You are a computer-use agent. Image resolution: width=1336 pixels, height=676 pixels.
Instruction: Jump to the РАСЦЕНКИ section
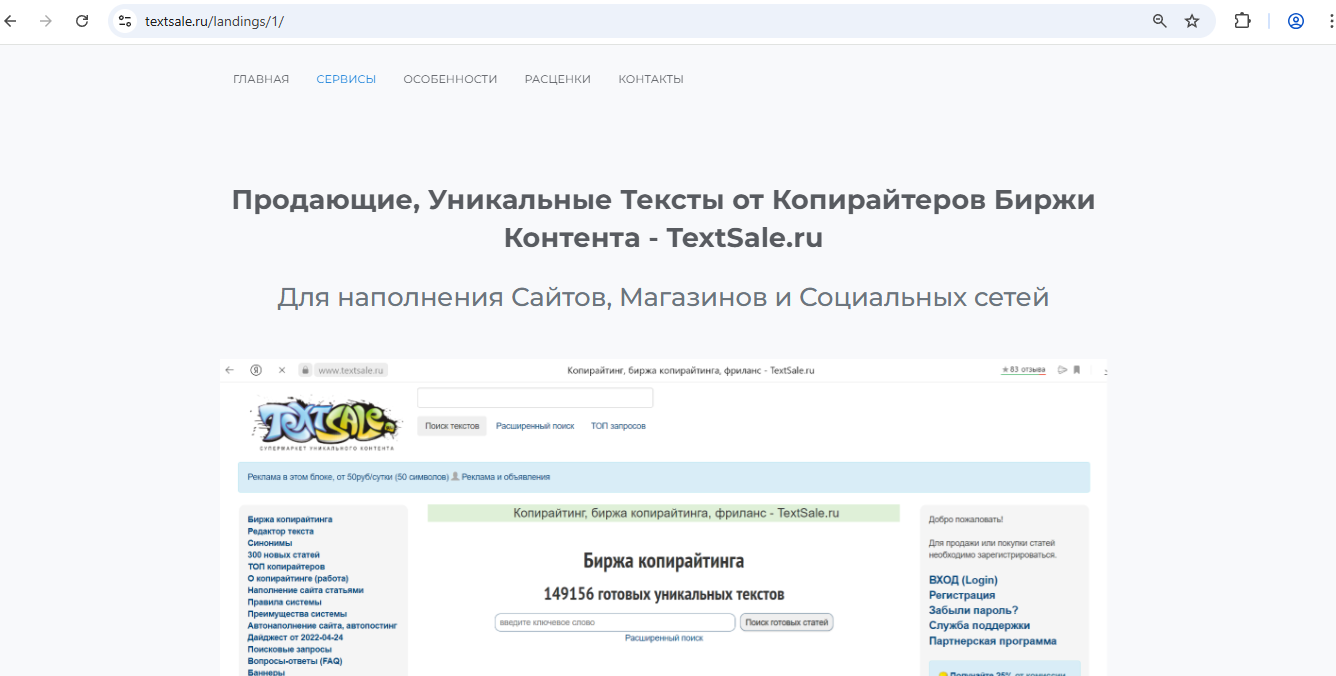[x=557, y=79]
